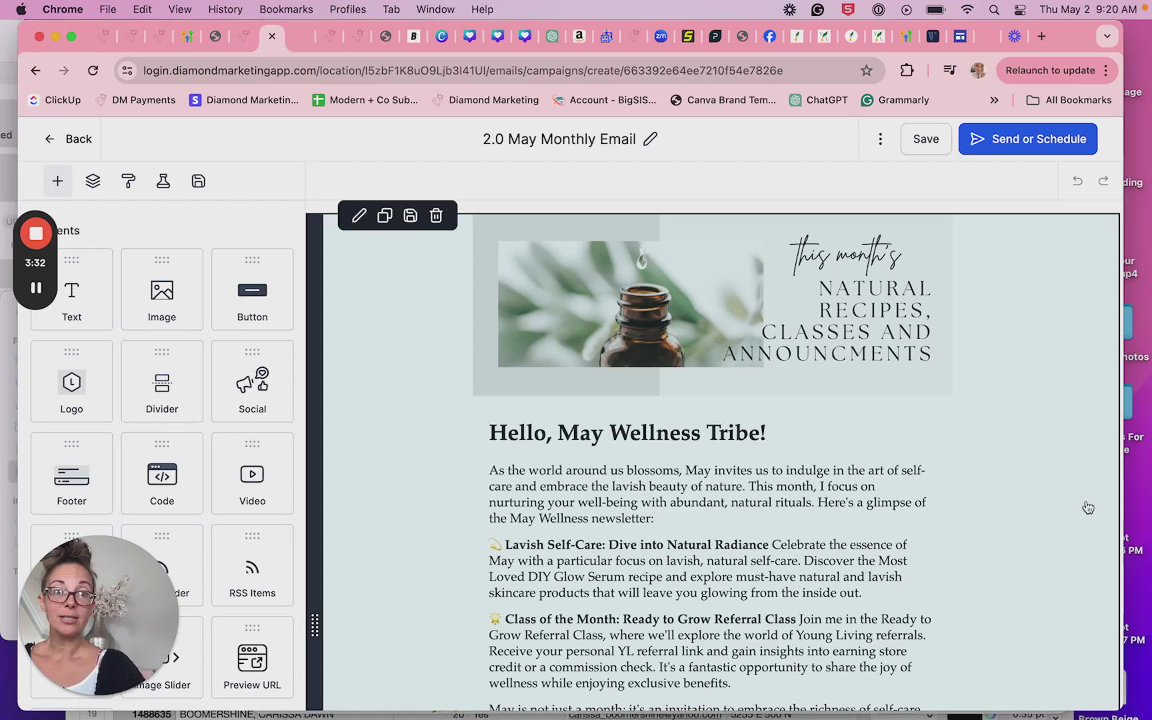Open the ChatGPT bookmark
1152x720 pixels.
click(x=818, y=100)
